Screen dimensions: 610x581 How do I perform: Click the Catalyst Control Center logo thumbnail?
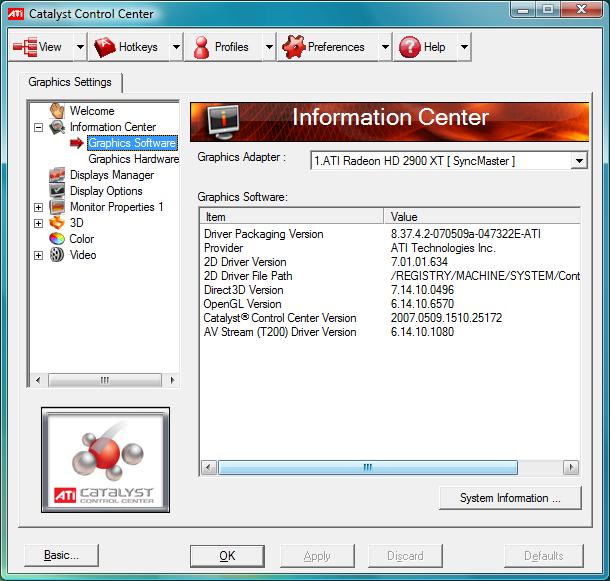[x=105, y=460]
